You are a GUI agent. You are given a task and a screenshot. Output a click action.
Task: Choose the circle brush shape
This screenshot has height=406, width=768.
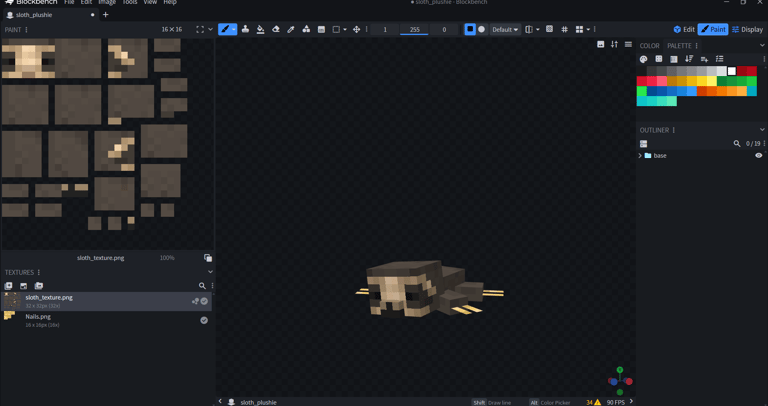(x=481, y=29)
